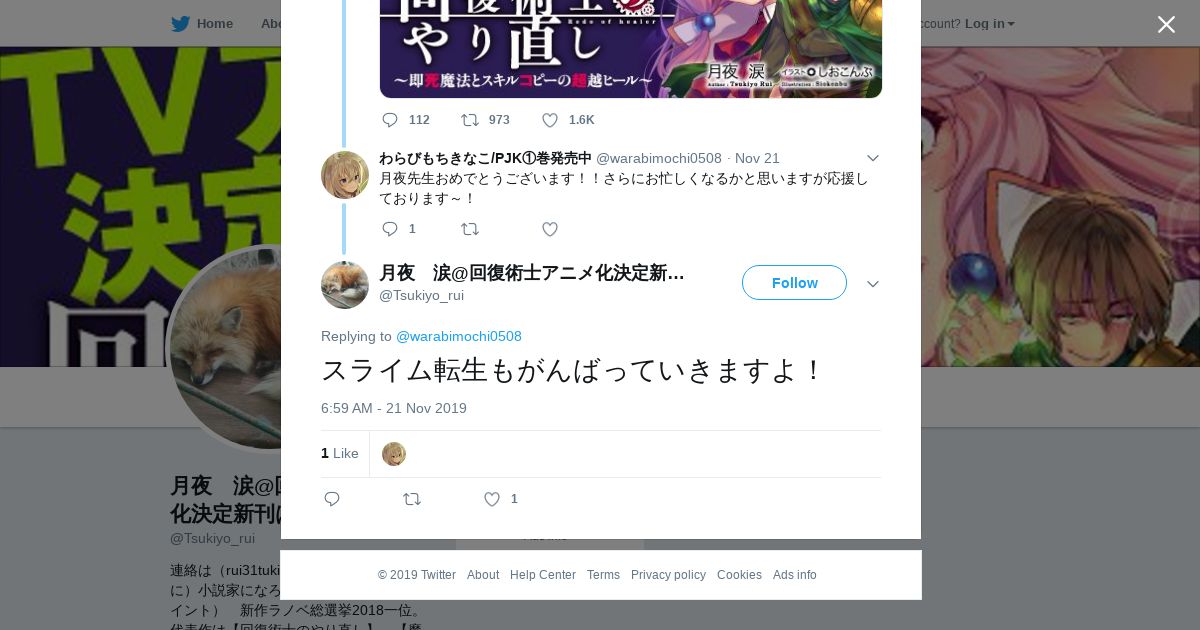Open fox profile avatar of Tsukiyo_rui tweet

tap(345, 285)
